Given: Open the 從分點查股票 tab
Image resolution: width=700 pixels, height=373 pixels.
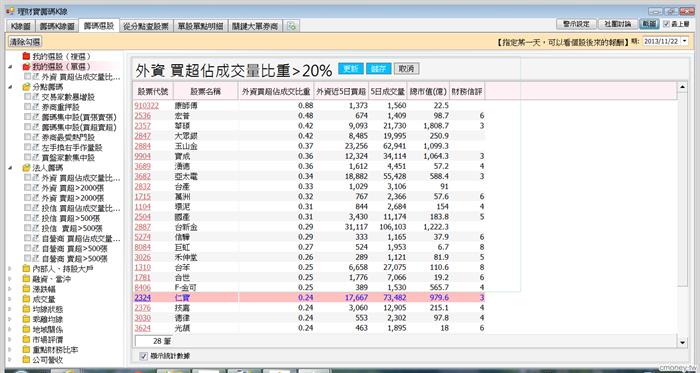Looking at the screenshot, I should coord(146,26).
